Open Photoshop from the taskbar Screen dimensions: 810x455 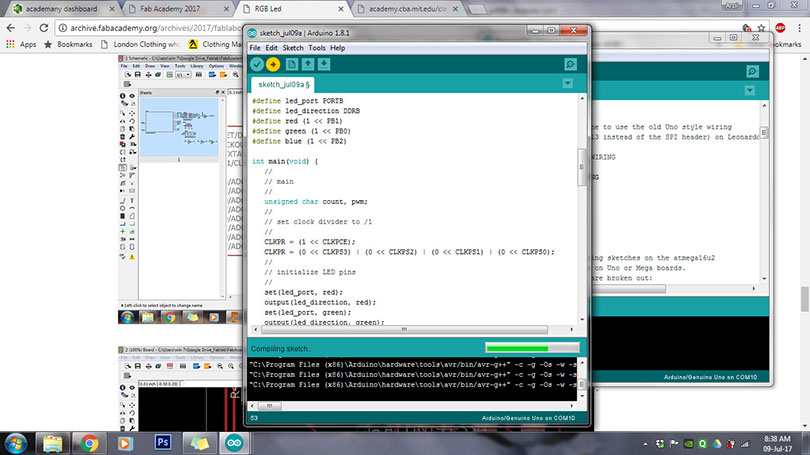pyautogui.click(x=163, y=443)
